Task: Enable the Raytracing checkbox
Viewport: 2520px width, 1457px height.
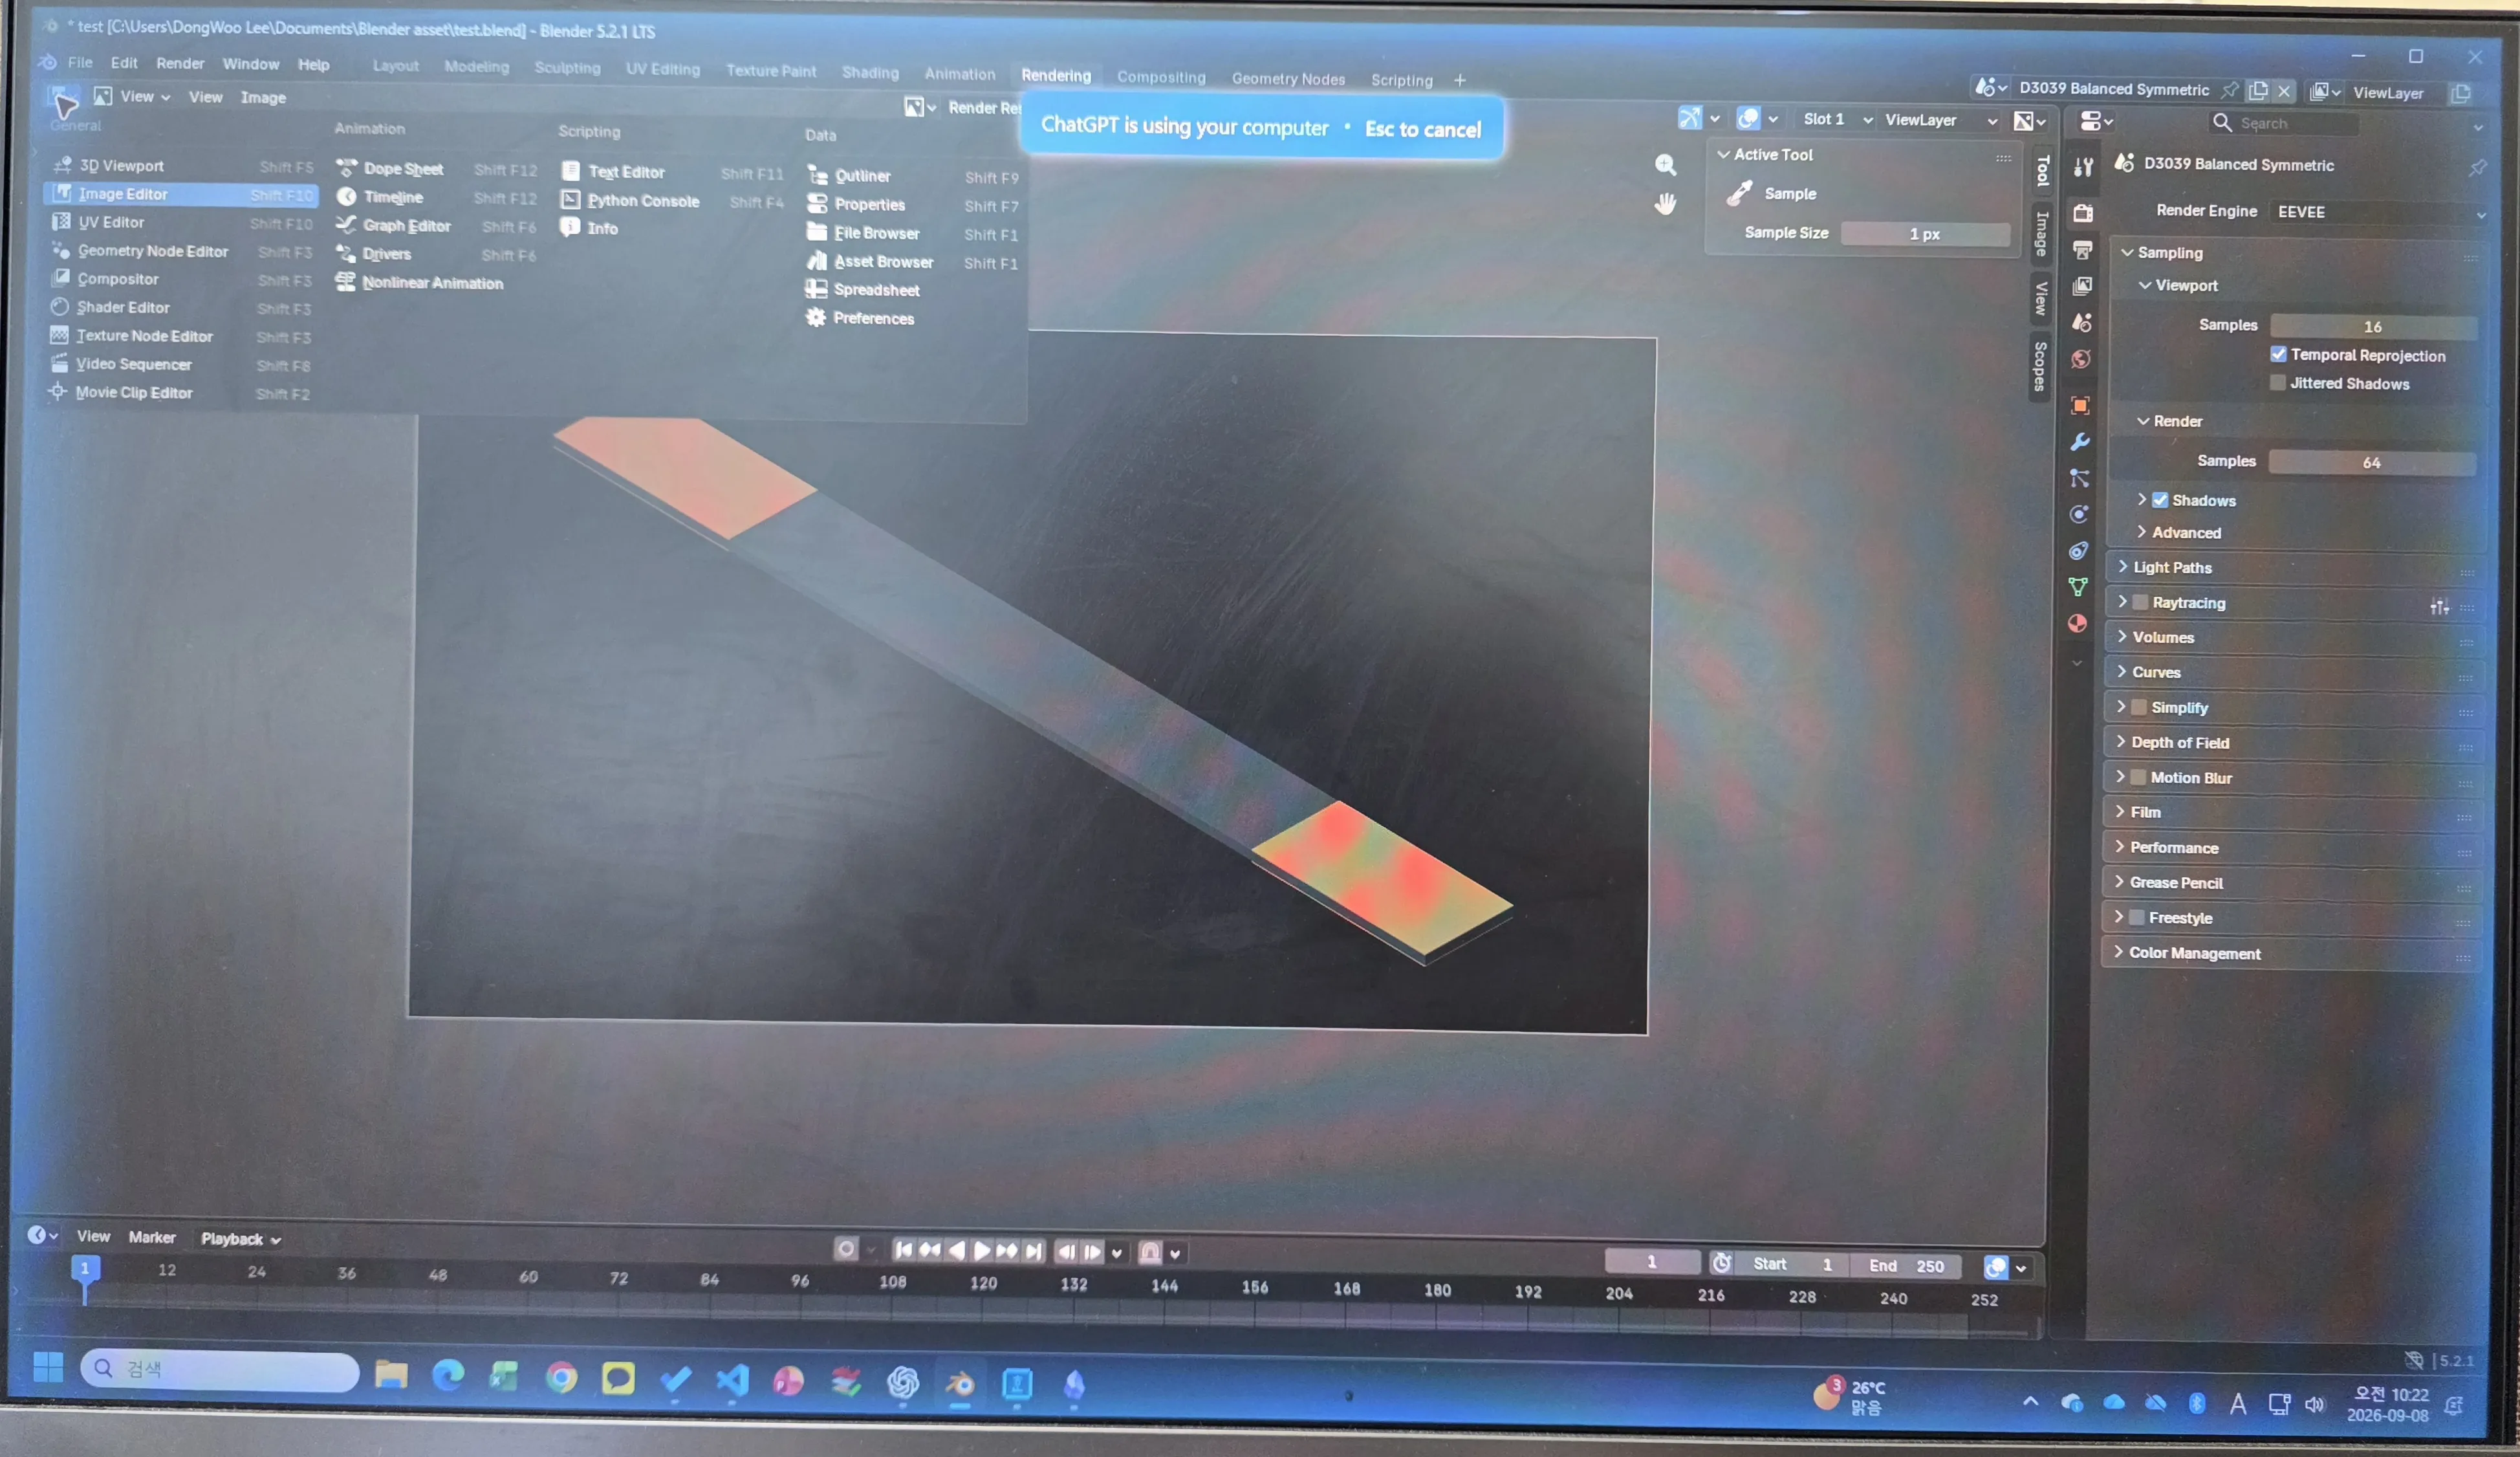Action: pos(2140,602)
